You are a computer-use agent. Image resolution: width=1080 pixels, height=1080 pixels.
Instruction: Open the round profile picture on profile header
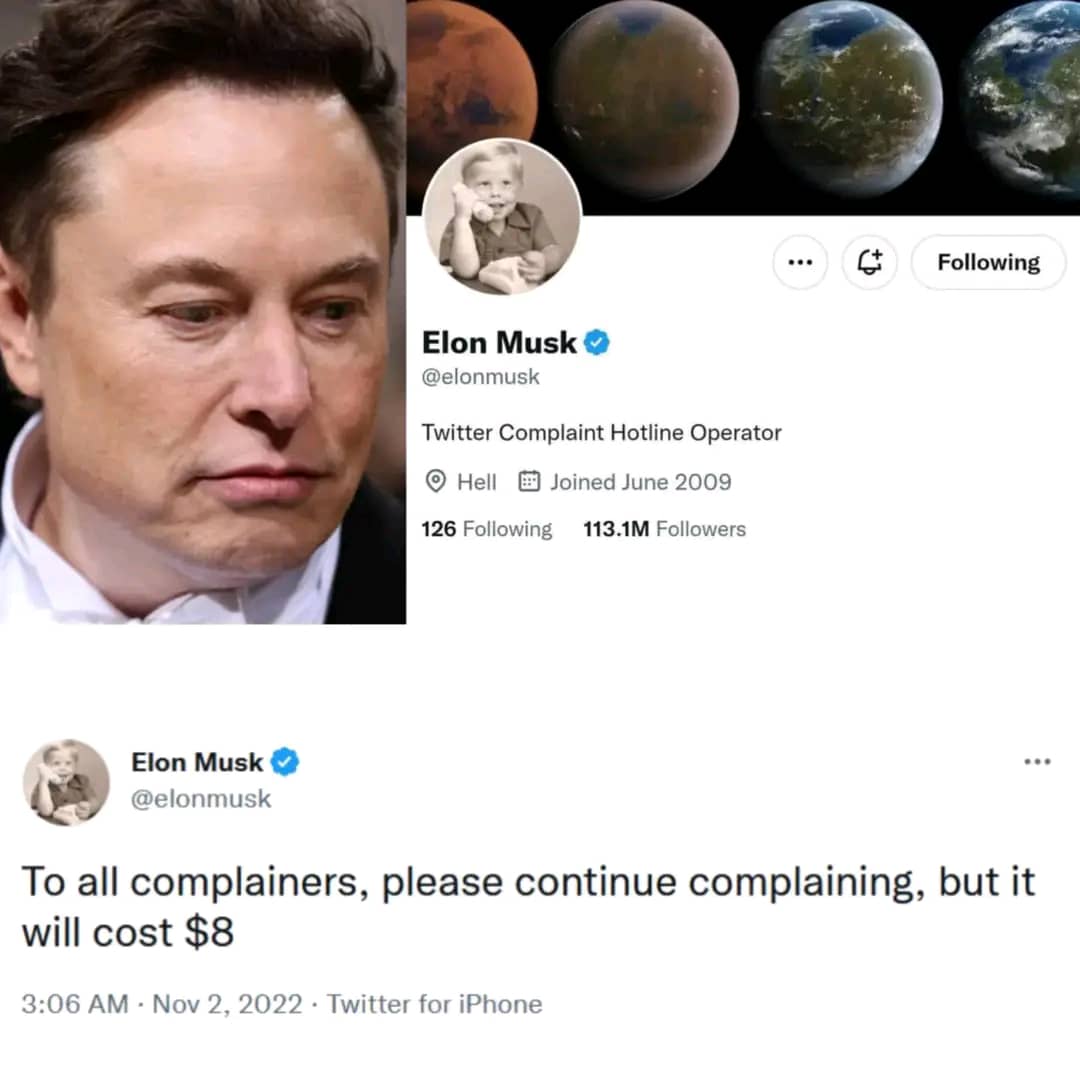tap(502, 217)
